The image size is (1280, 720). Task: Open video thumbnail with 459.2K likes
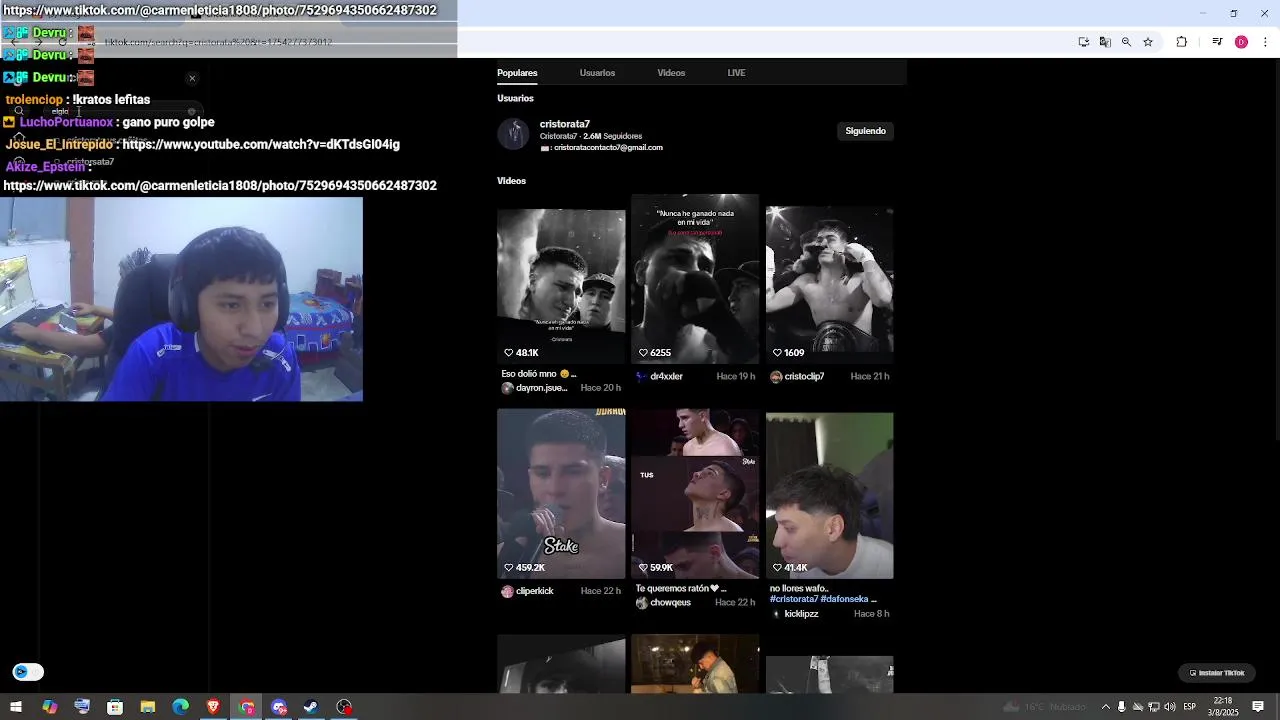pos(561,494)
